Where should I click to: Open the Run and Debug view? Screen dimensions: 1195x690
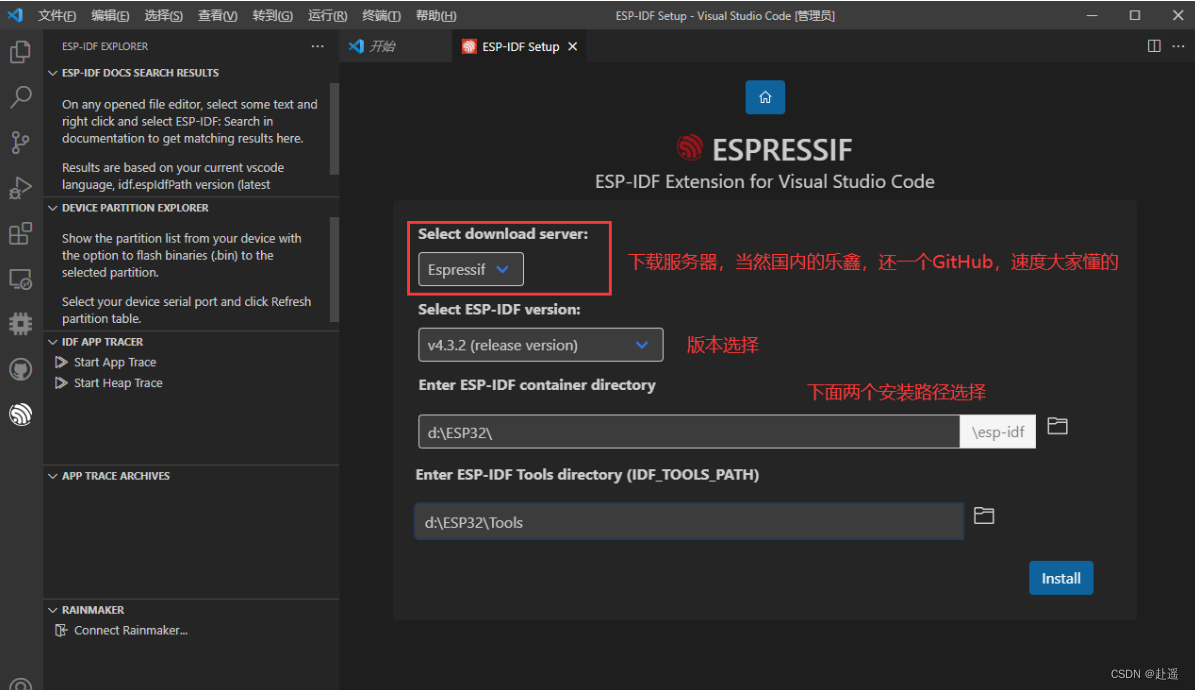[x=21, y=187]
